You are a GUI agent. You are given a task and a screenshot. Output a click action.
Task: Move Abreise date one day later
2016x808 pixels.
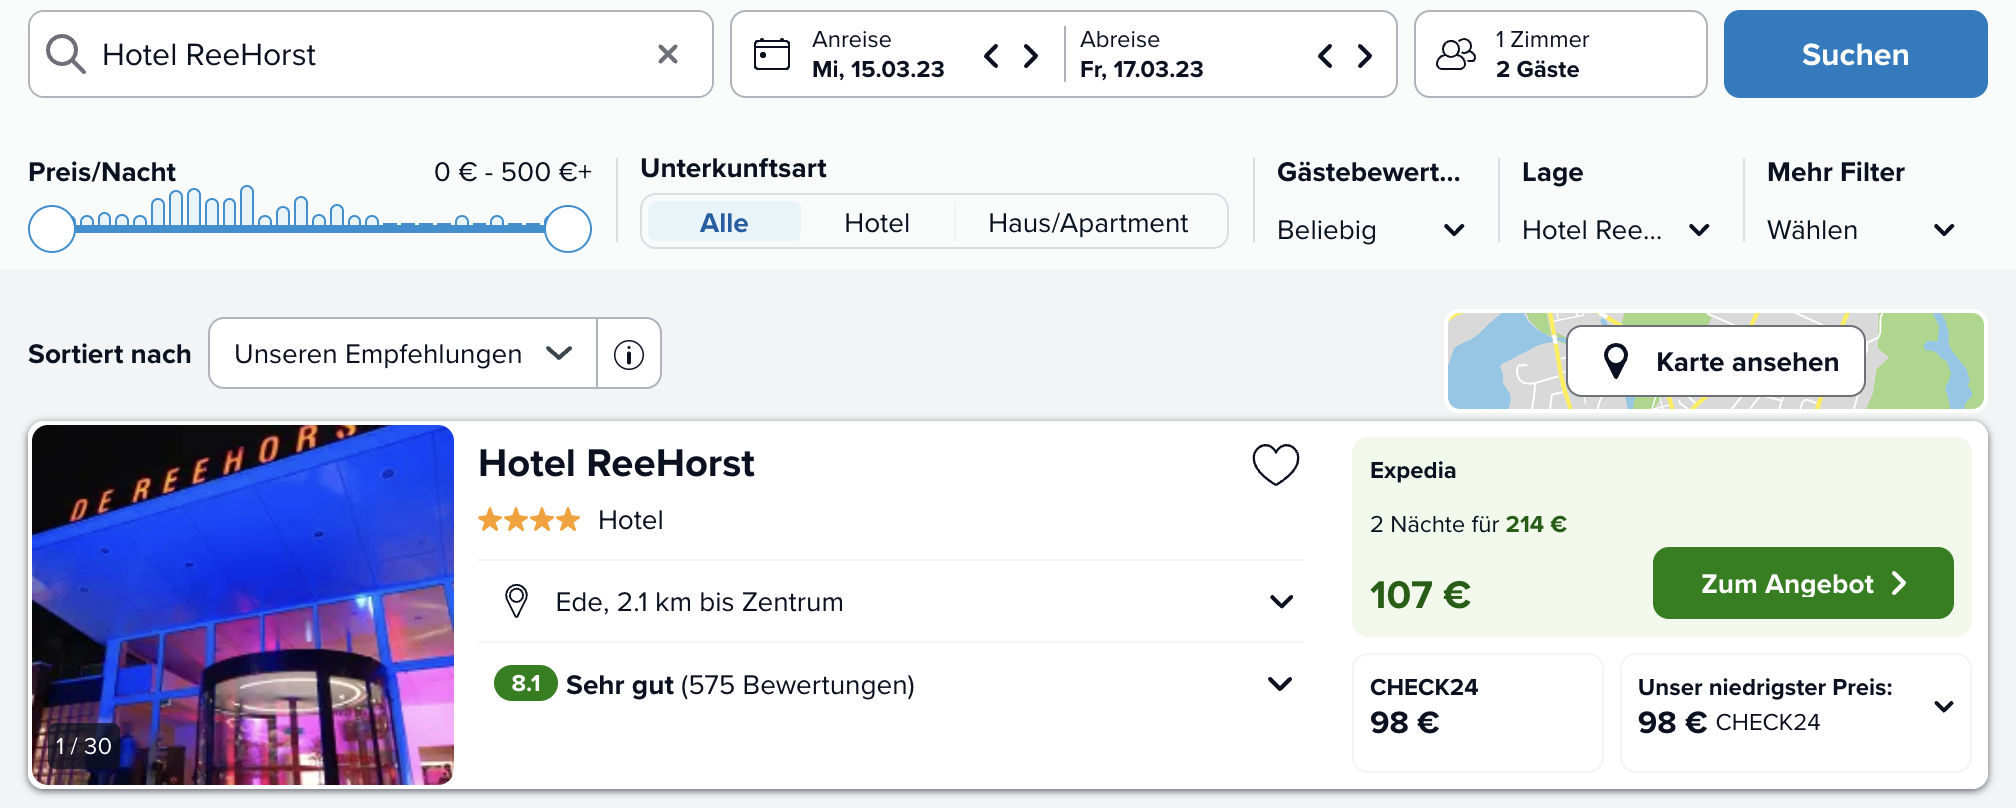[1364, 55]
